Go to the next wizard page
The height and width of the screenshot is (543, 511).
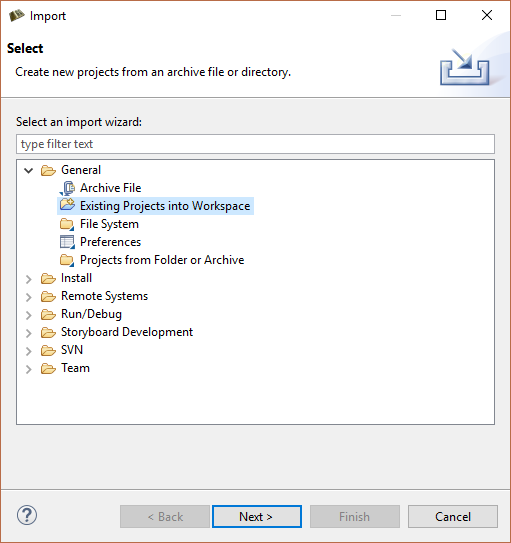click(257, 517)
